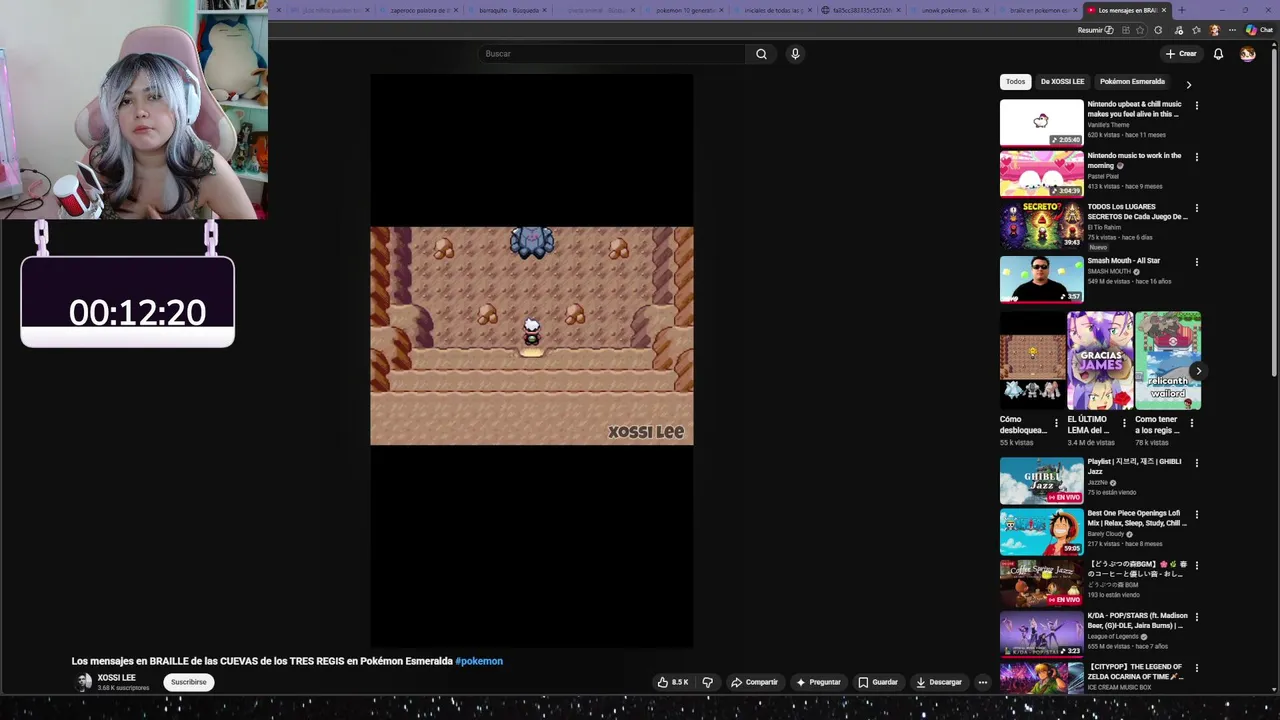Open CITYPOP Legend of Zelda video title
The image size is (1280, 720).
(1136, 671)
